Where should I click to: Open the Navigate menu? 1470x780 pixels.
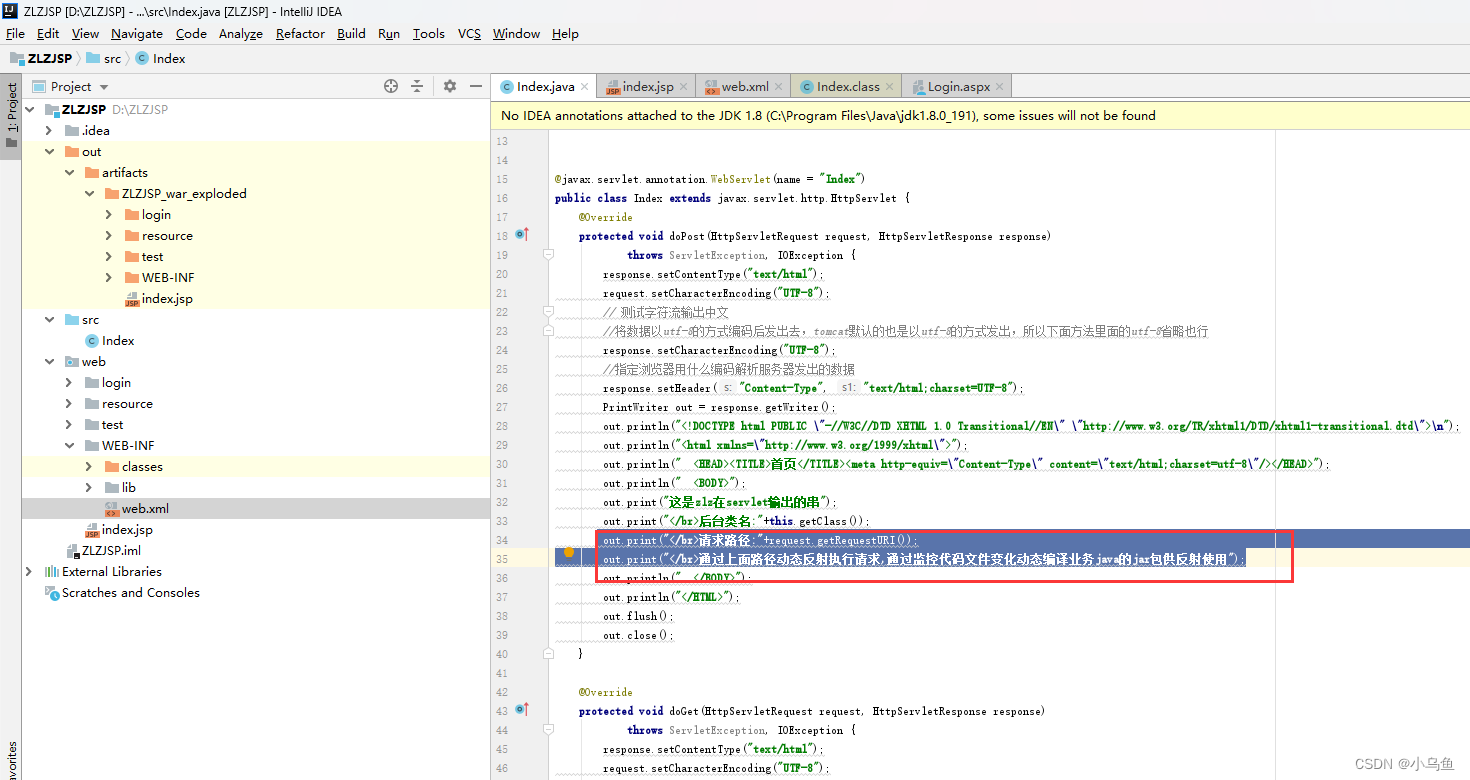pos(136,33)
